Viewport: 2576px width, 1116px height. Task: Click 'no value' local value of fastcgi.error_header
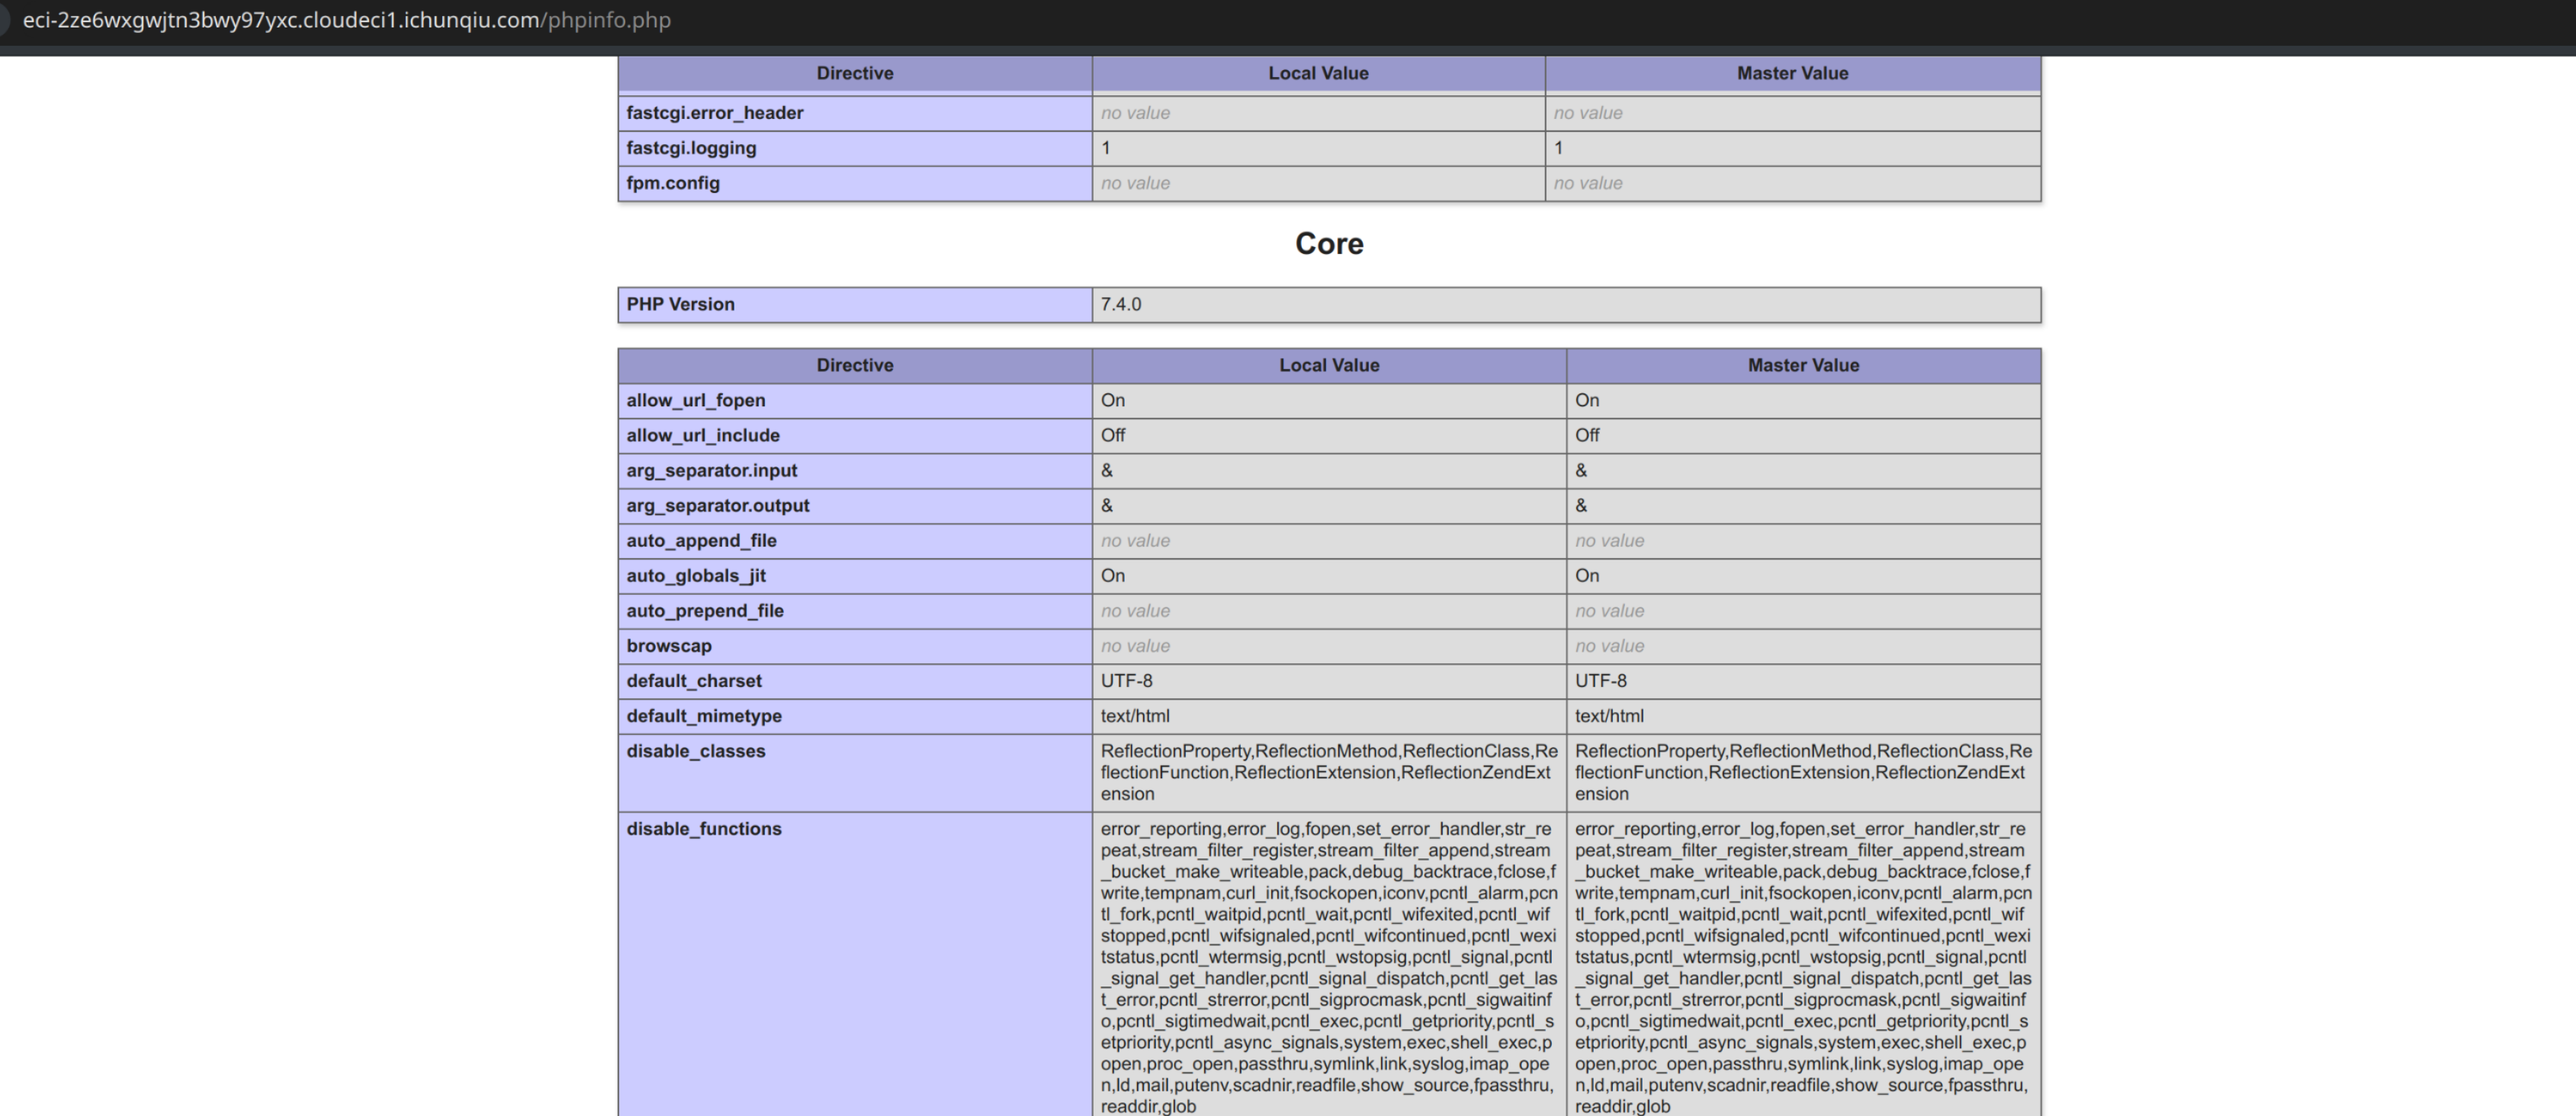pyautogui.click(x=1135, y=113)
